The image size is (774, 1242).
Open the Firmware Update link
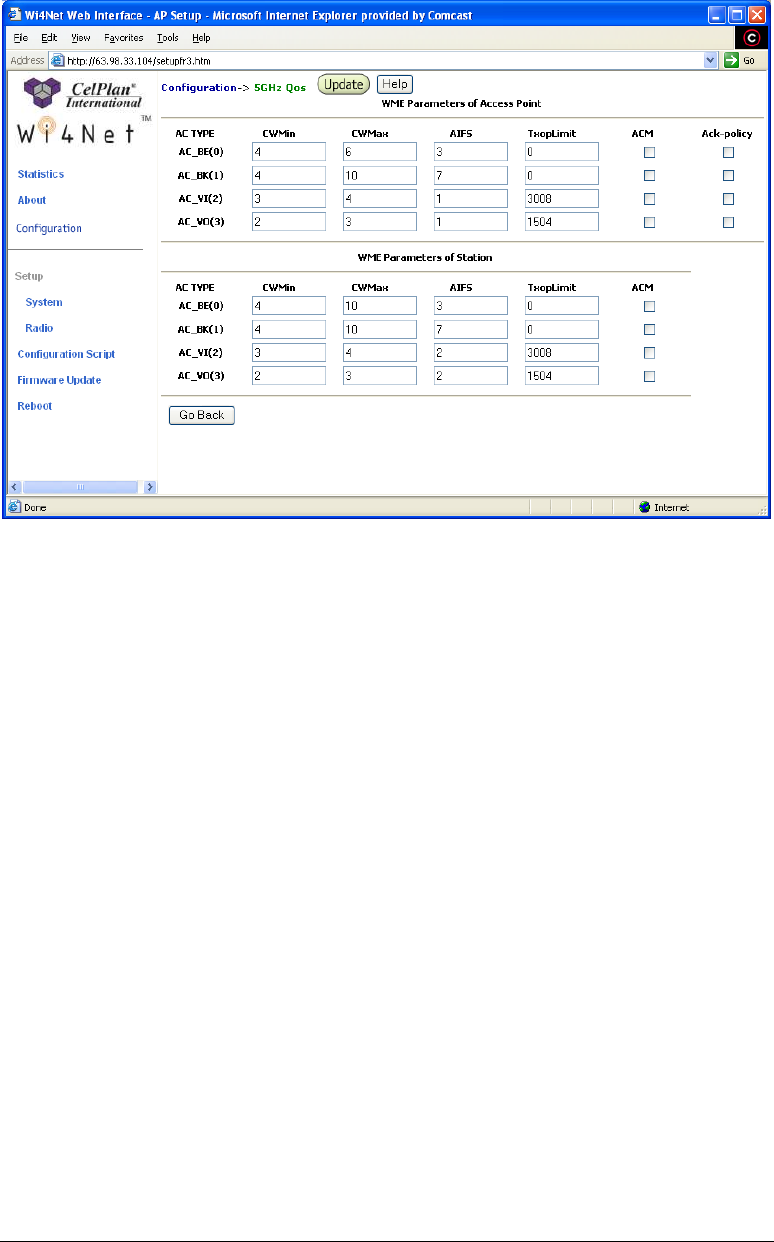tap(59, 380)
